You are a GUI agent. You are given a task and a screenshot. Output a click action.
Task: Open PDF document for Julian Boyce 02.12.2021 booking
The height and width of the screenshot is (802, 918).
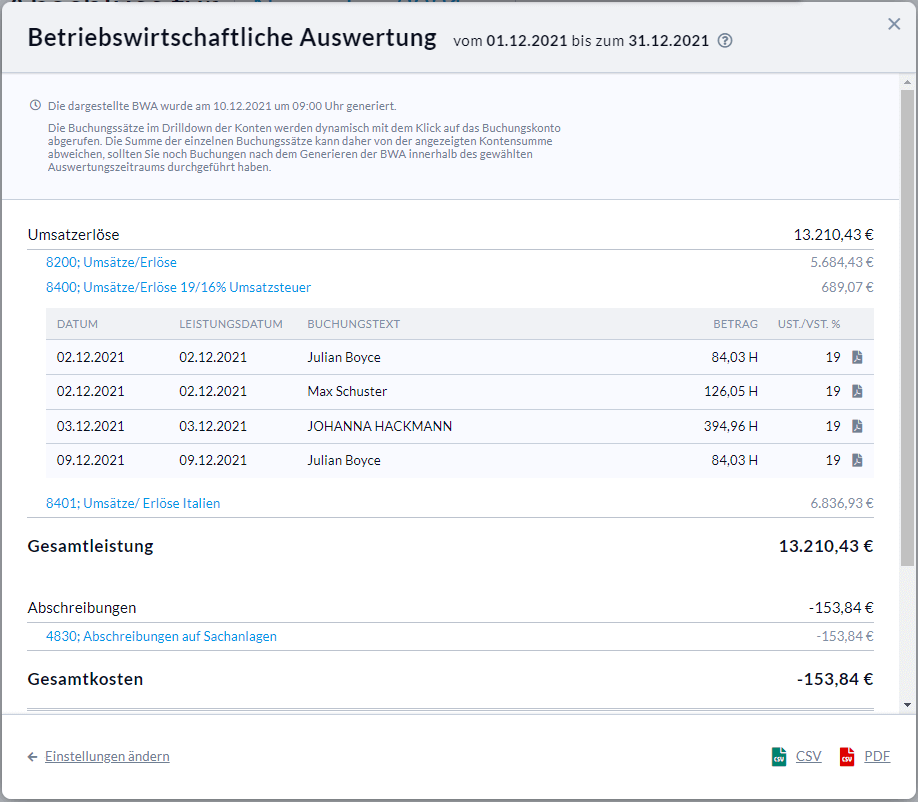(x=857, y=357)
